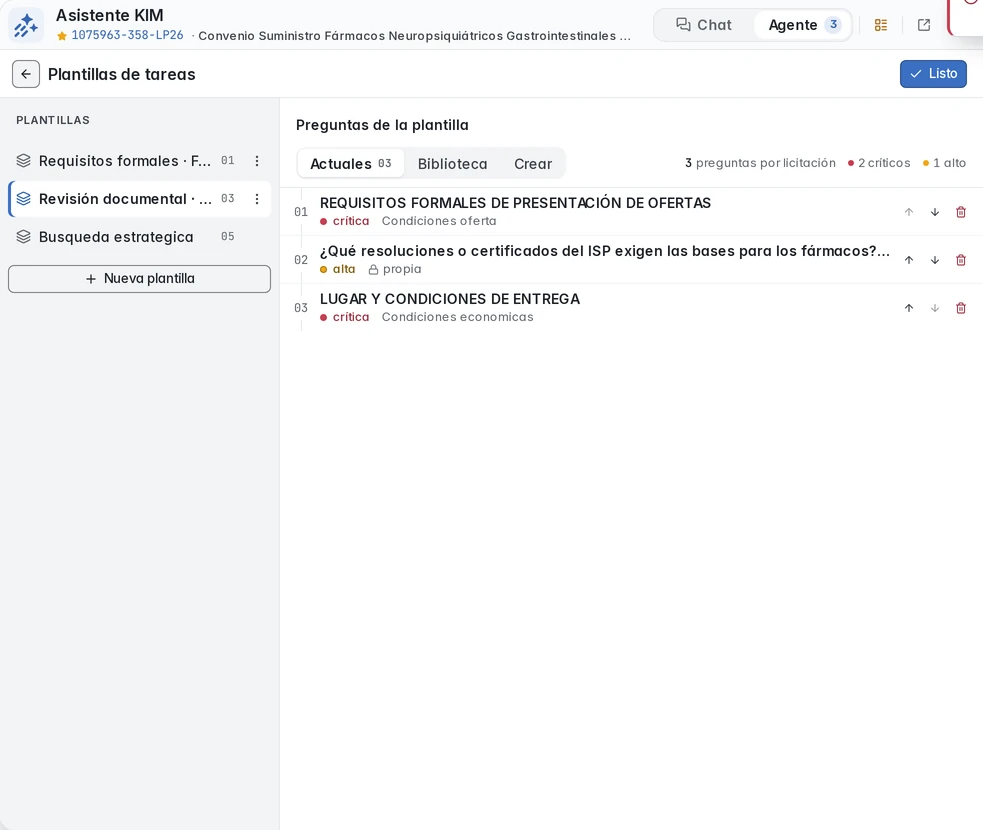Screen dimensions: 983x830
Task: Click the question title LUGAR Y CONDICIONES DE ENTREGA
Action: point(449,299)
